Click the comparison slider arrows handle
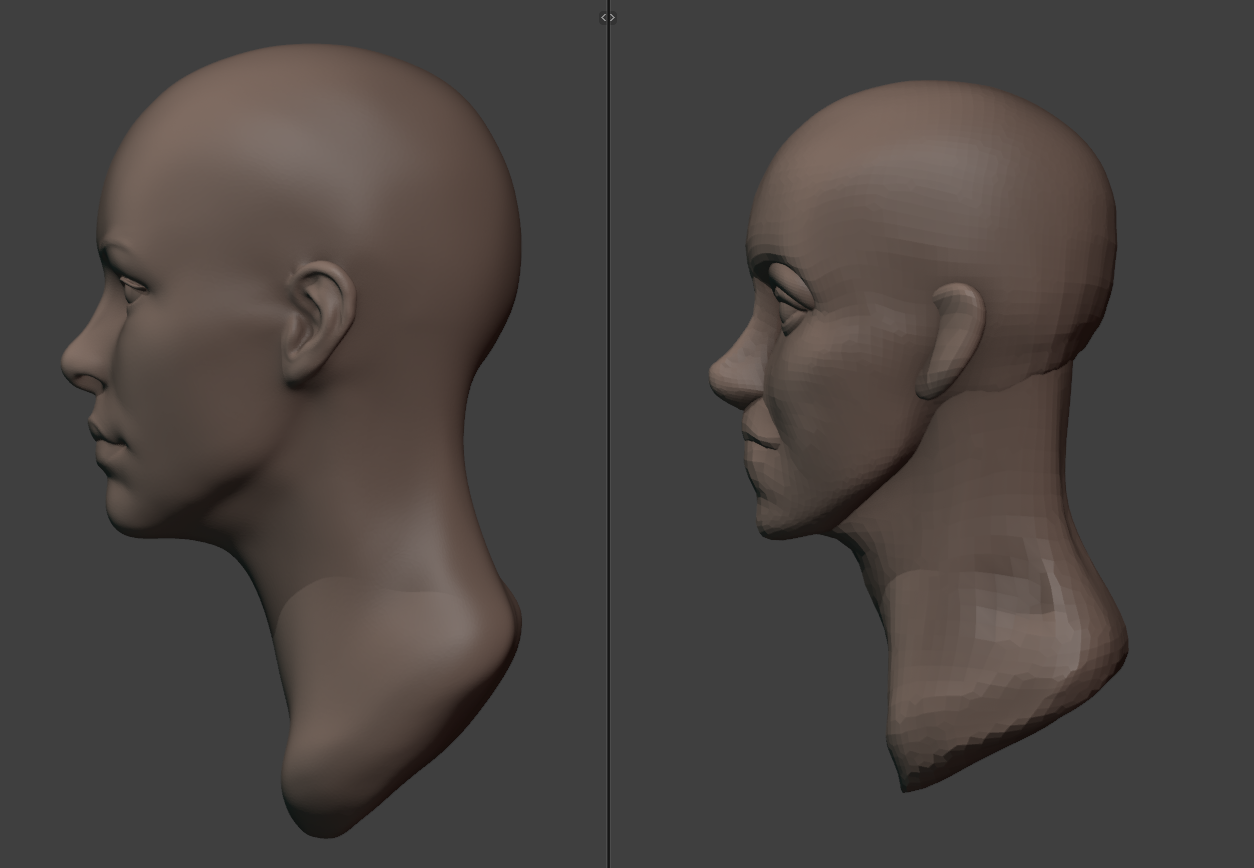 tap(608, 17)
